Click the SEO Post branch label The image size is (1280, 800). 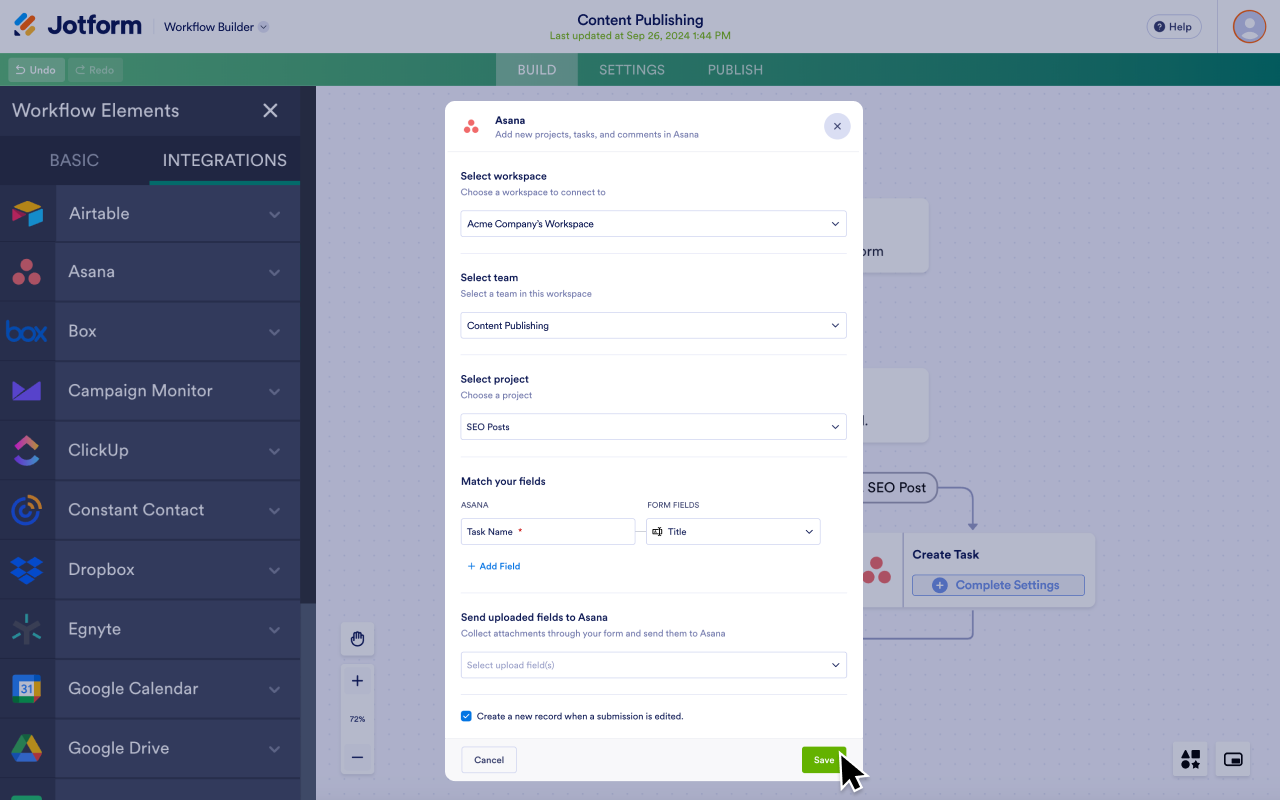(897, 488)
